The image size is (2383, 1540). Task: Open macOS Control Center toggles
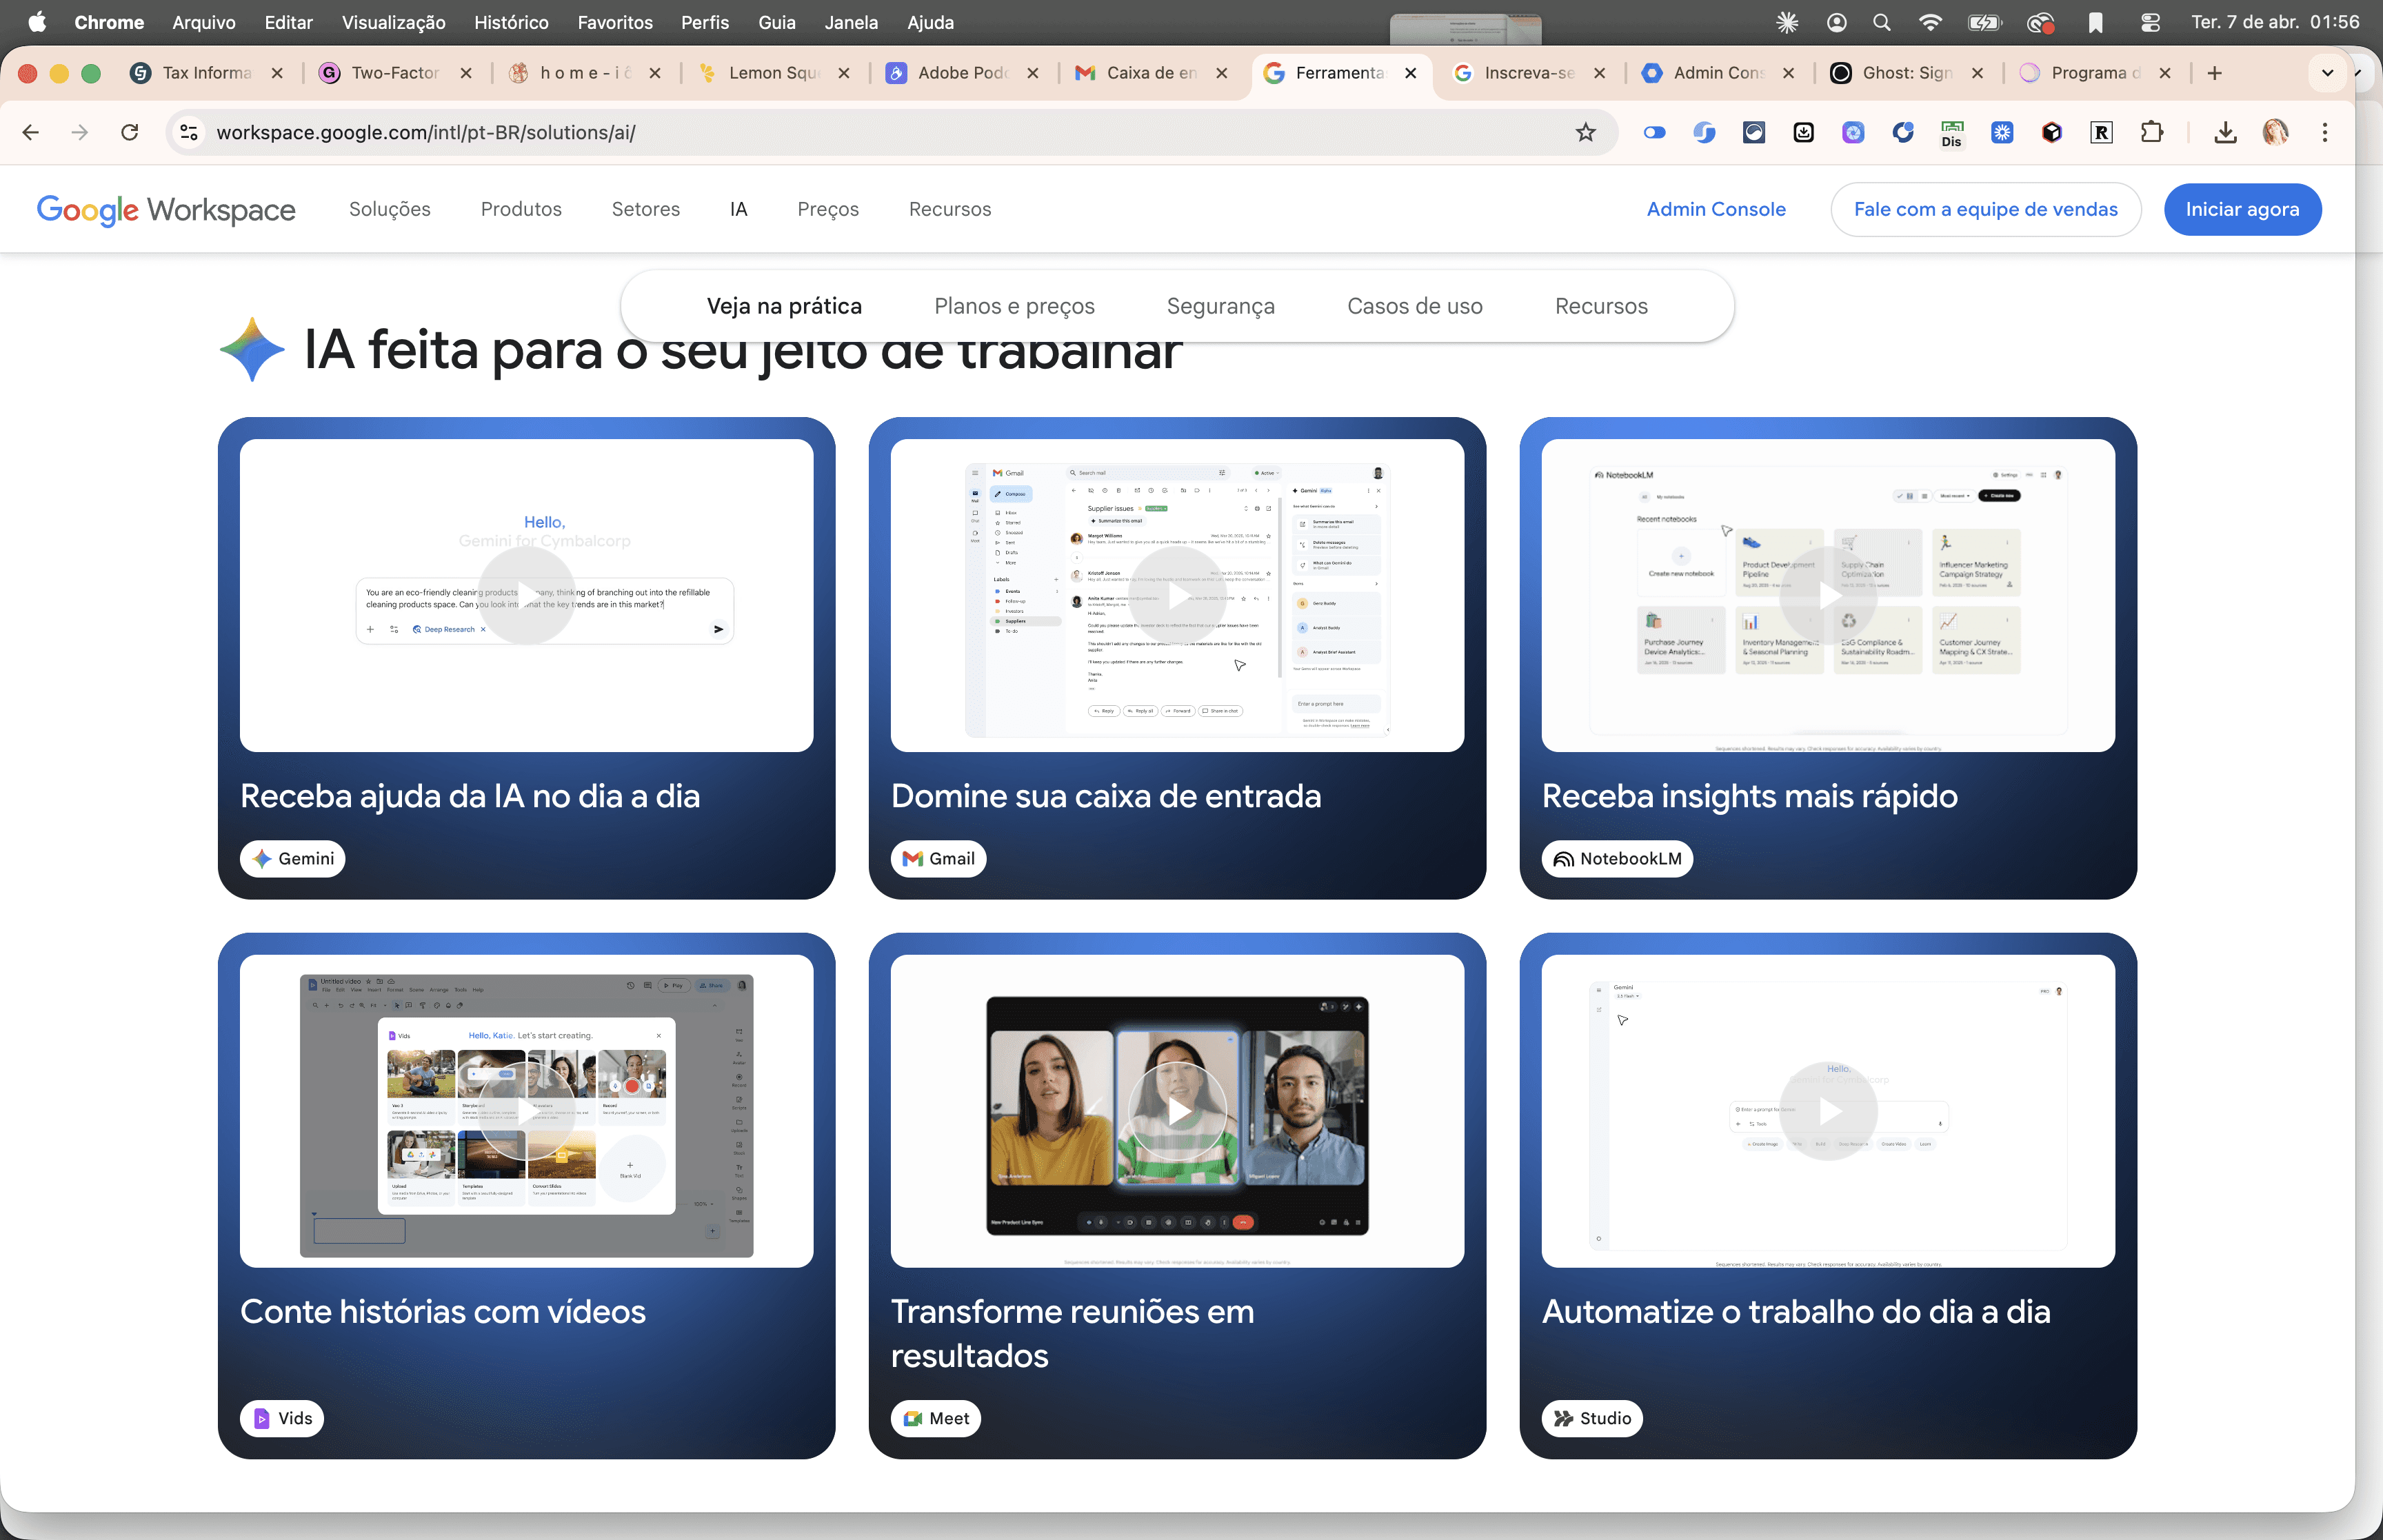2150,22
